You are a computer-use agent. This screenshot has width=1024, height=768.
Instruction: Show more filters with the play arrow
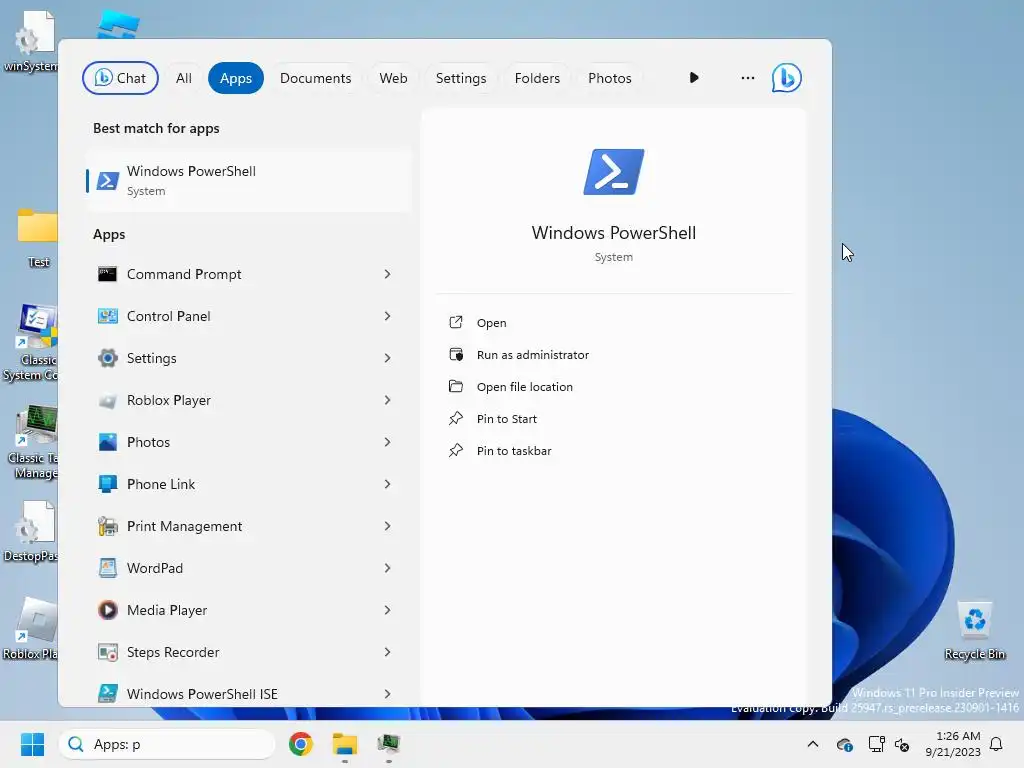694,78
